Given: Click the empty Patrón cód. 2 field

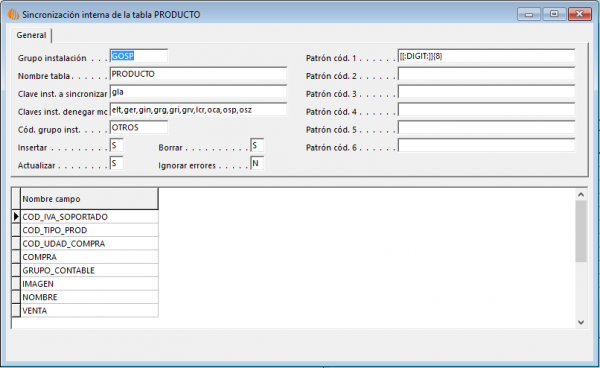Looking at the screenshot, I should [x=486, y=74].
